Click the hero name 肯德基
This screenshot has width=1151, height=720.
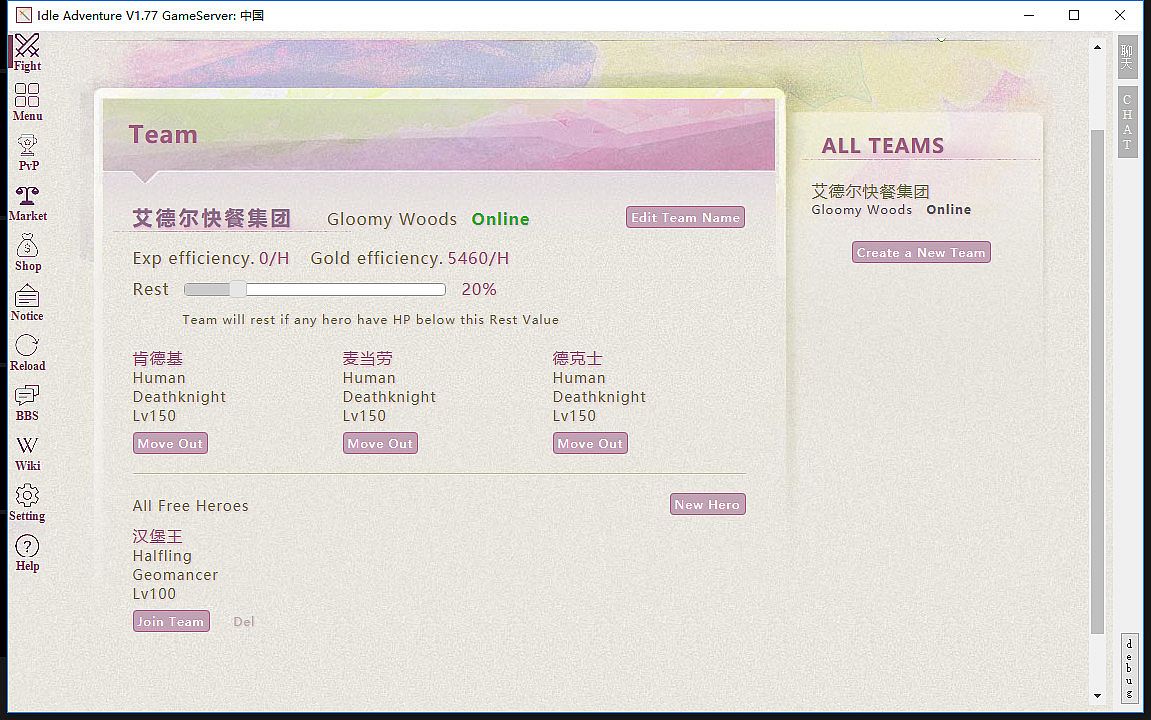tap(158, 358)
